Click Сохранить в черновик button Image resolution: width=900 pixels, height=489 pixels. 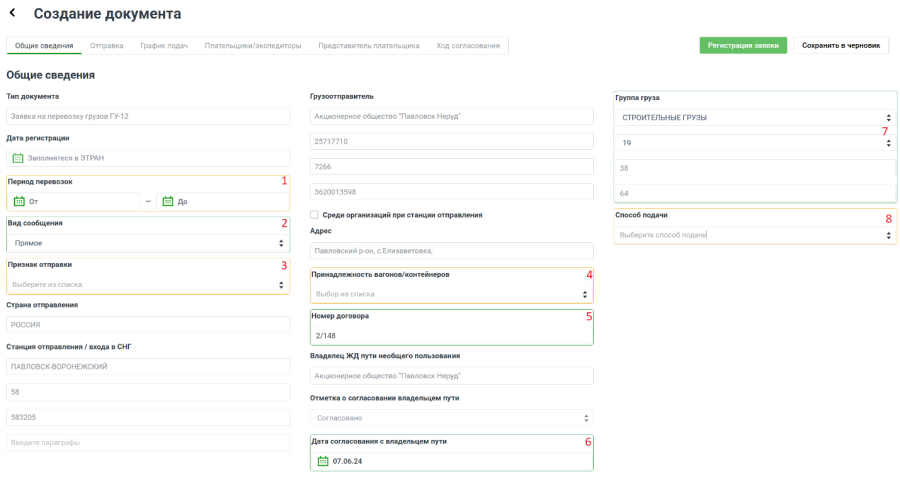pos(841,46)
